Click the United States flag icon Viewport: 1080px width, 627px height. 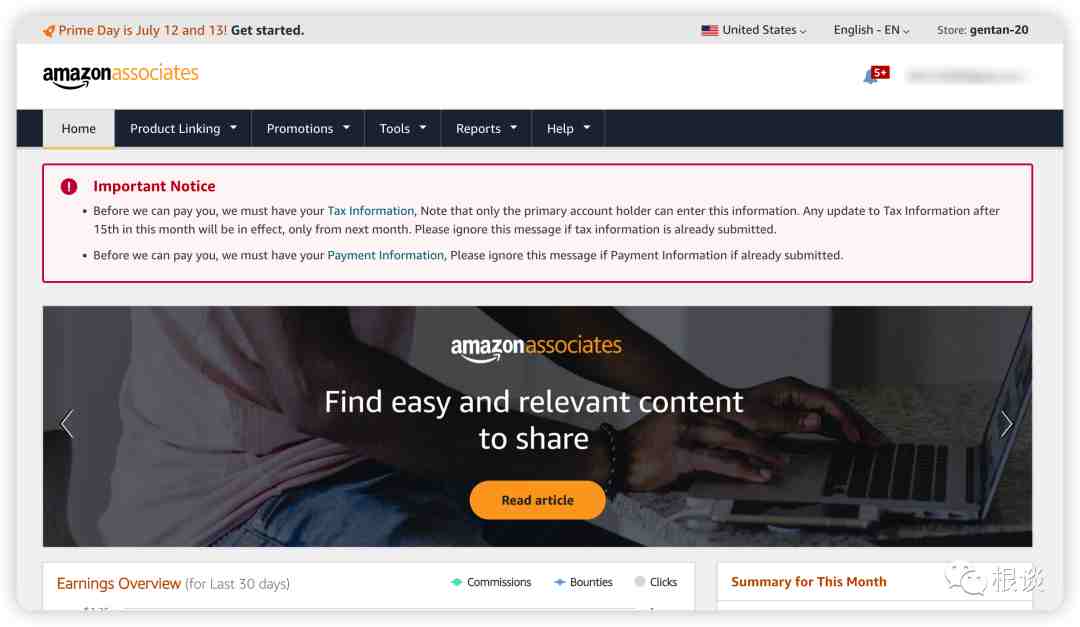pos(709,30)
